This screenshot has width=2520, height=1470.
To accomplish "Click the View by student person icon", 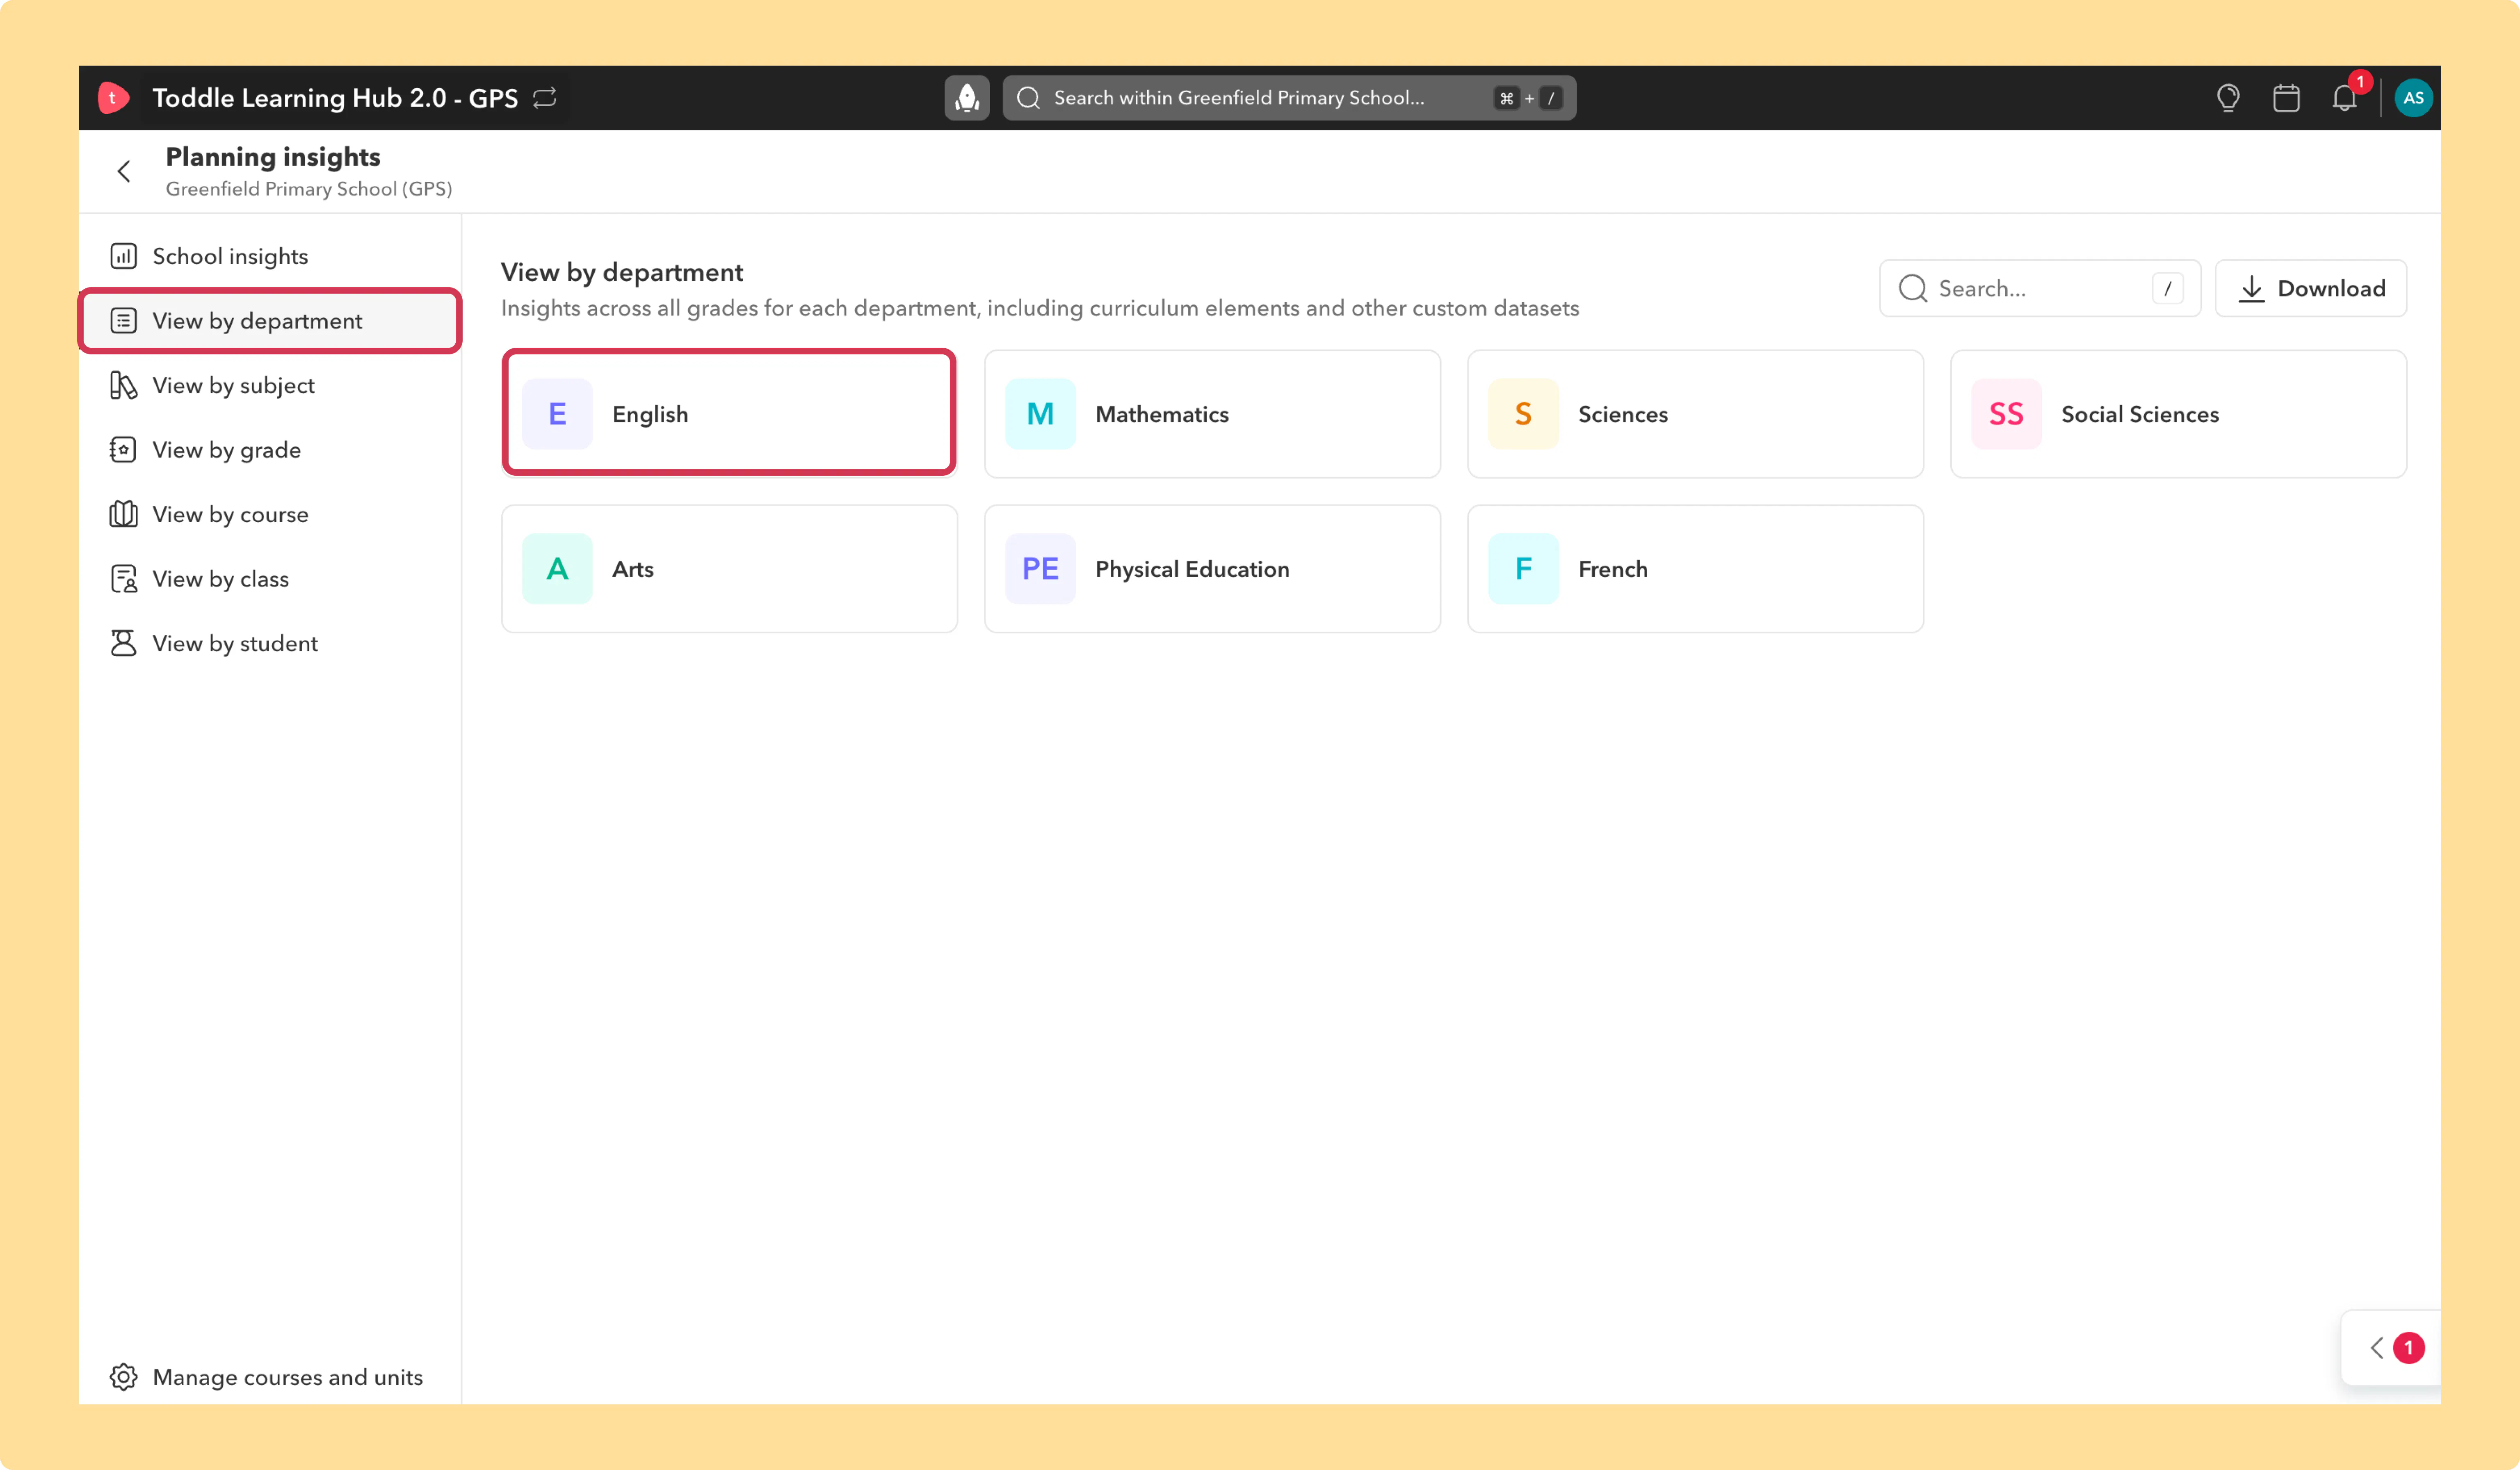I will coord(123,643).
